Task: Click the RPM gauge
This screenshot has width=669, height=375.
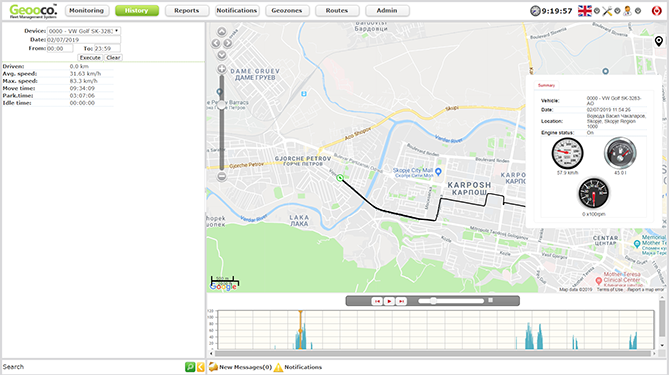Action: pos(593,194)
